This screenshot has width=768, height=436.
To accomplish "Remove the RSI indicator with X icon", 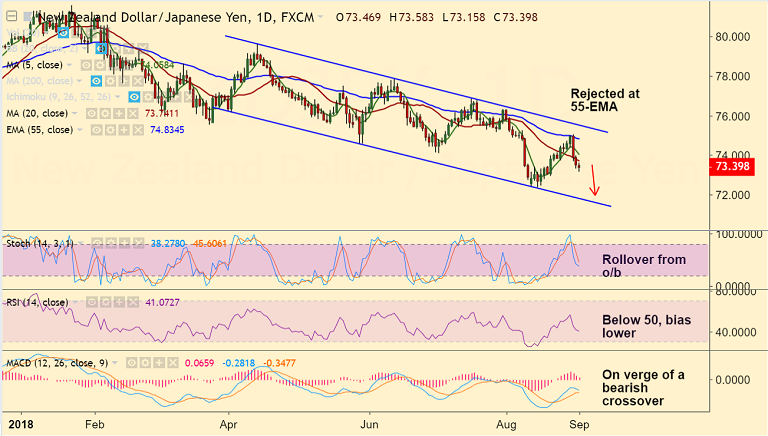I will [133, 302].
